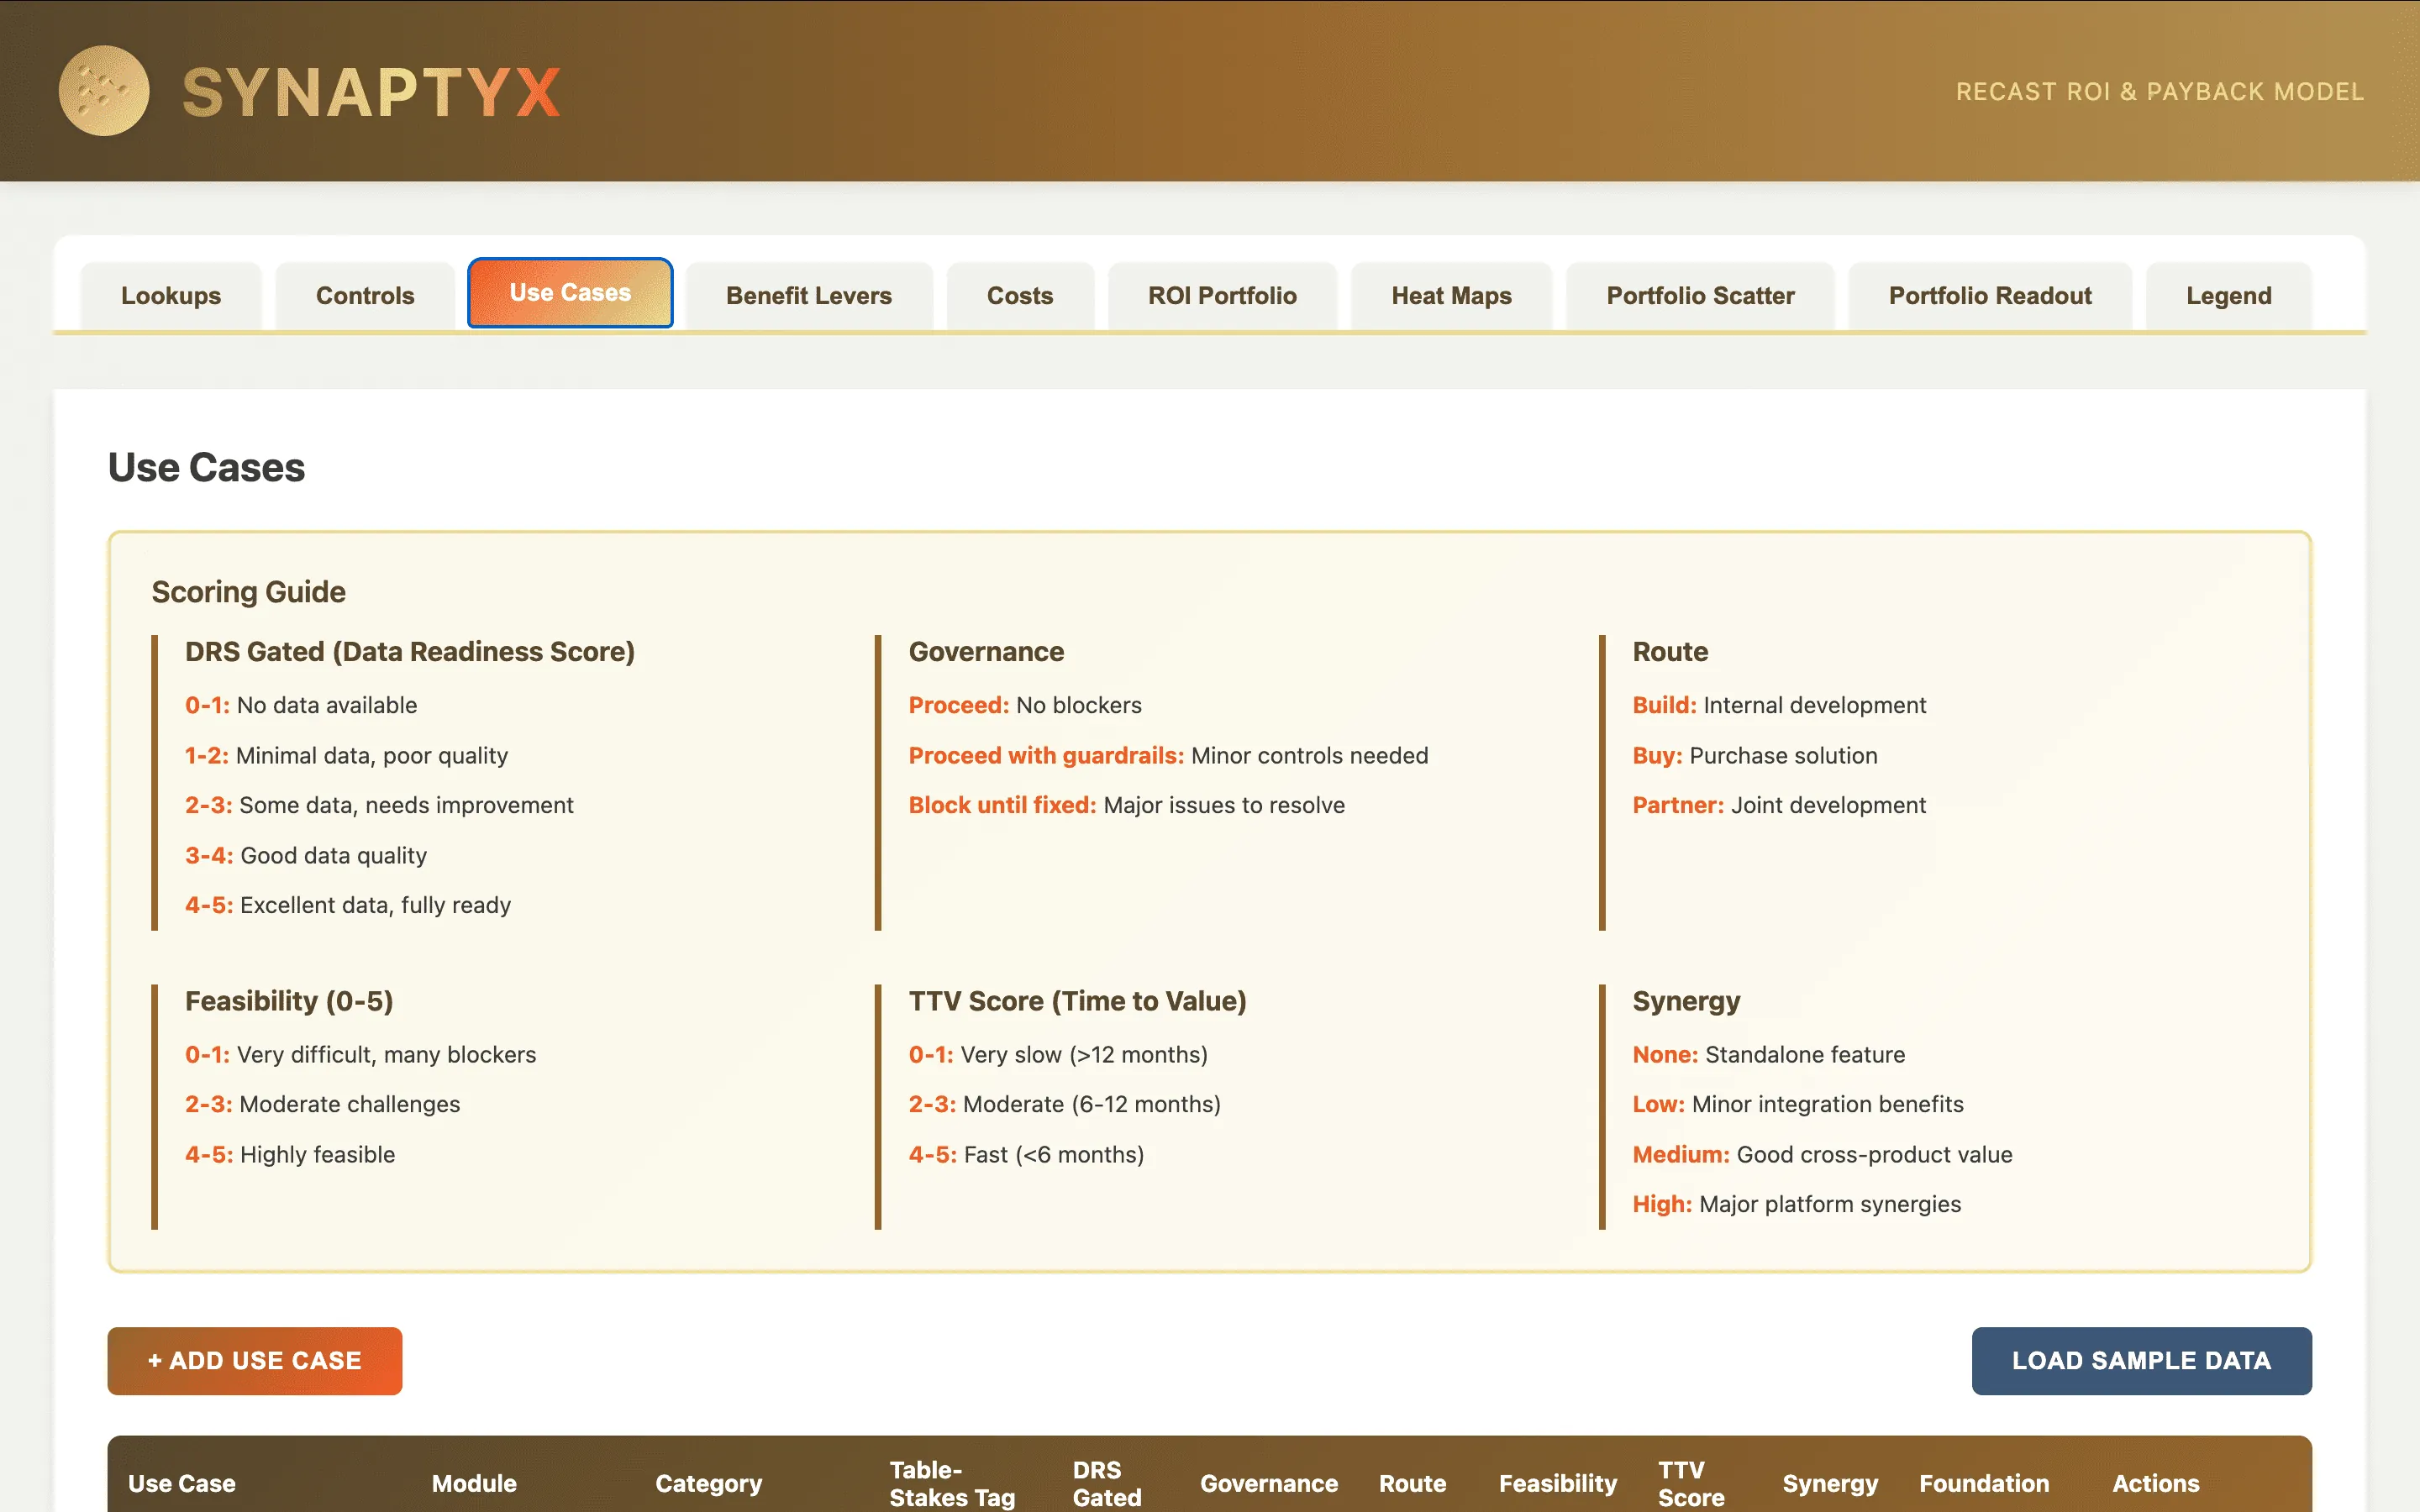Open the Portfolio Scatter tab

(1700, 295)
